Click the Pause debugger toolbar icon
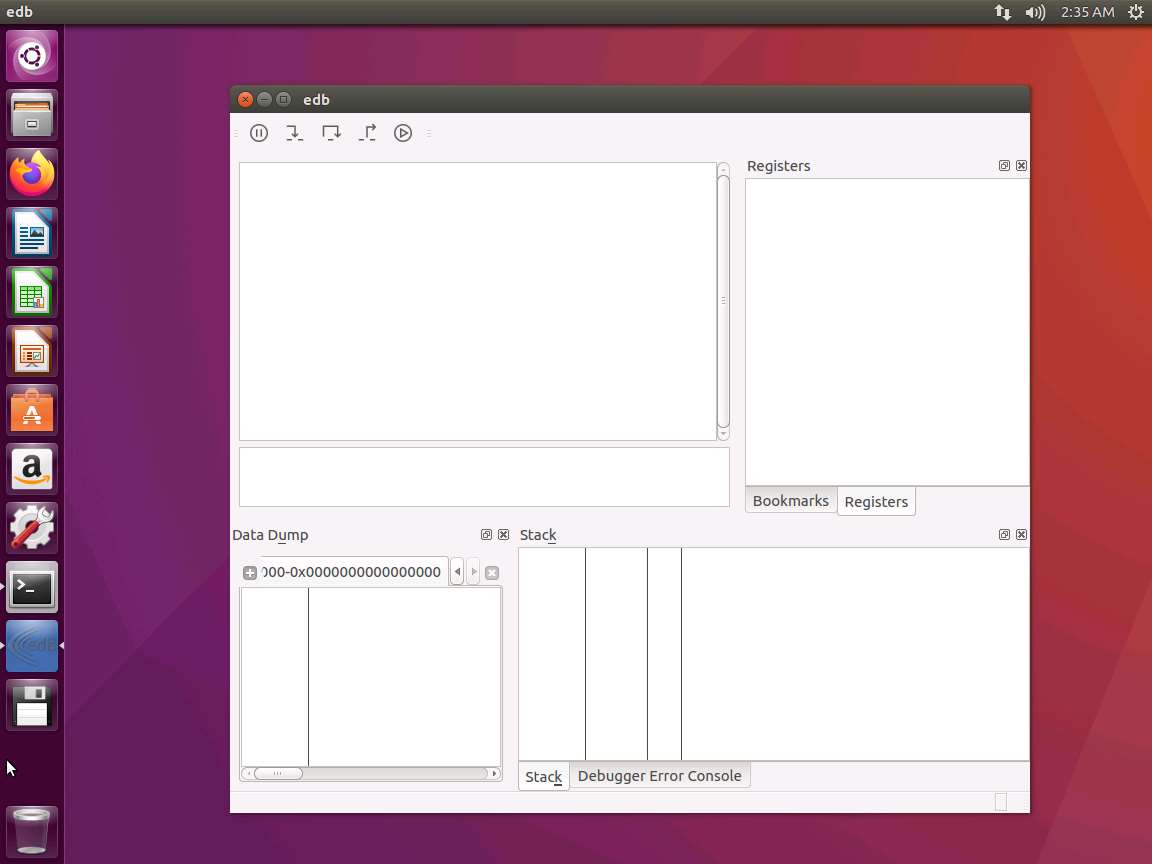This screenshot has width=1152, height=864. coord(259,133)
